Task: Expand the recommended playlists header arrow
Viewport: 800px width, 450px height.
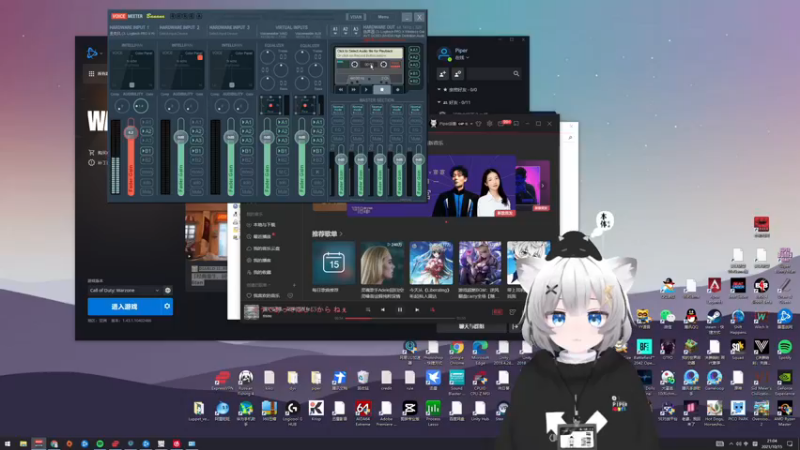Action: click(341, 234)
